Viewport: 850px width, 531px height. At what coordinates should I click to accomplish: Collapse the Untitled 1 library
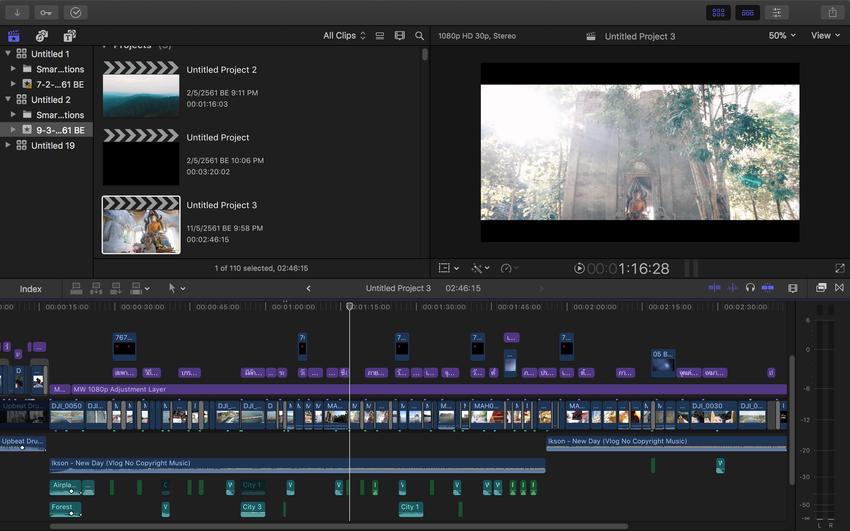(x=8, y=53)
